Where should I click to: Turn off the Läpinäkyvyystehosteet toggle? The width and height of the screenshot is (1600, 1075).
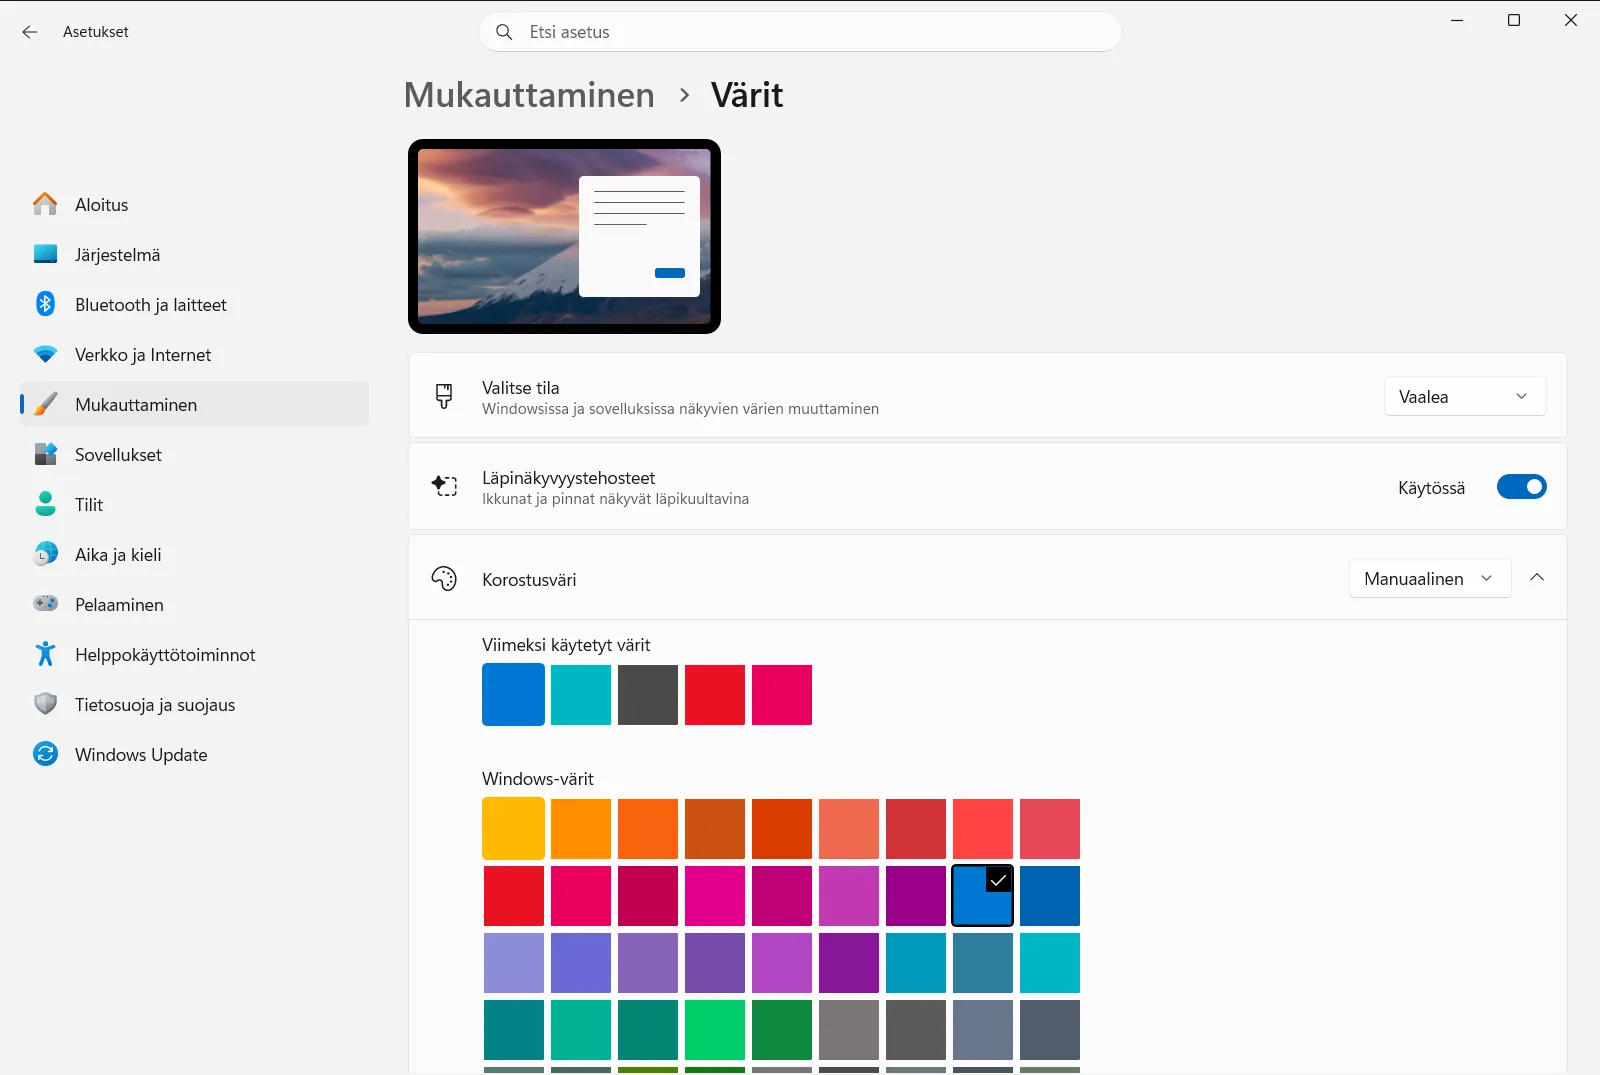(x=1521, y=487)
